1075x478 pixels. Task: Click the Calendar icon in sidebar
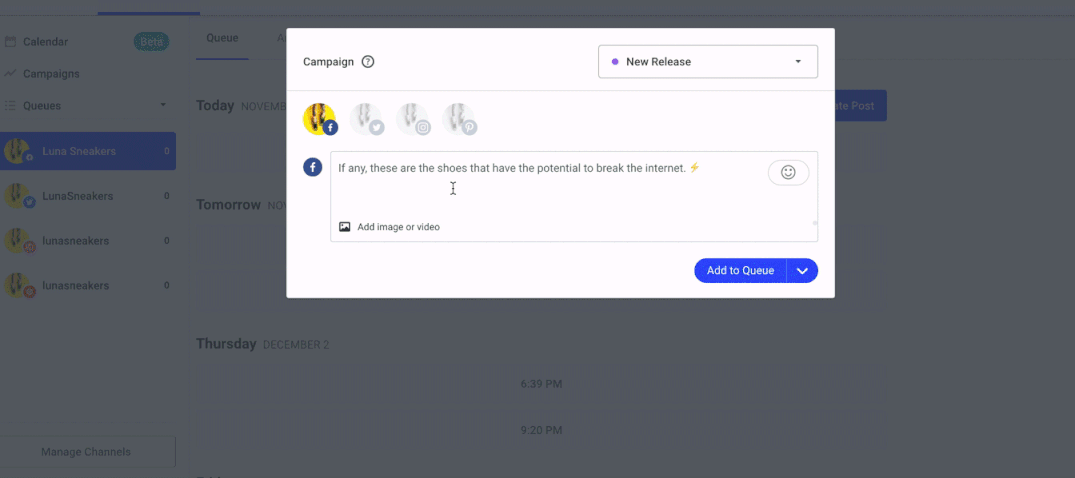click(x=10, y=42)
